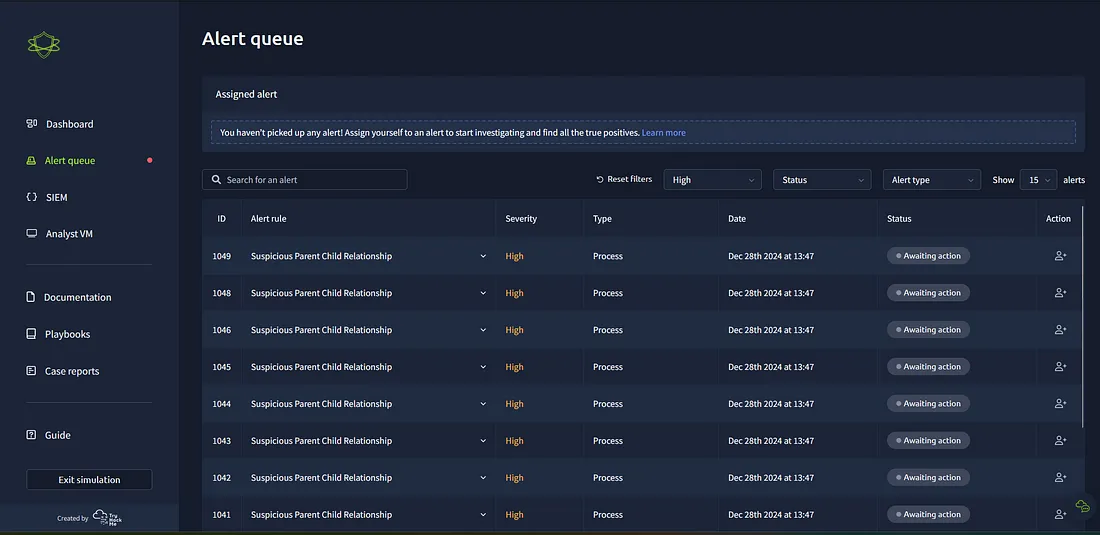The height and width of the screenshot is (535, 1100).
Task: Click the red notification dot by Alert queue
Action: pyautogui.click(x=149, y=161)
